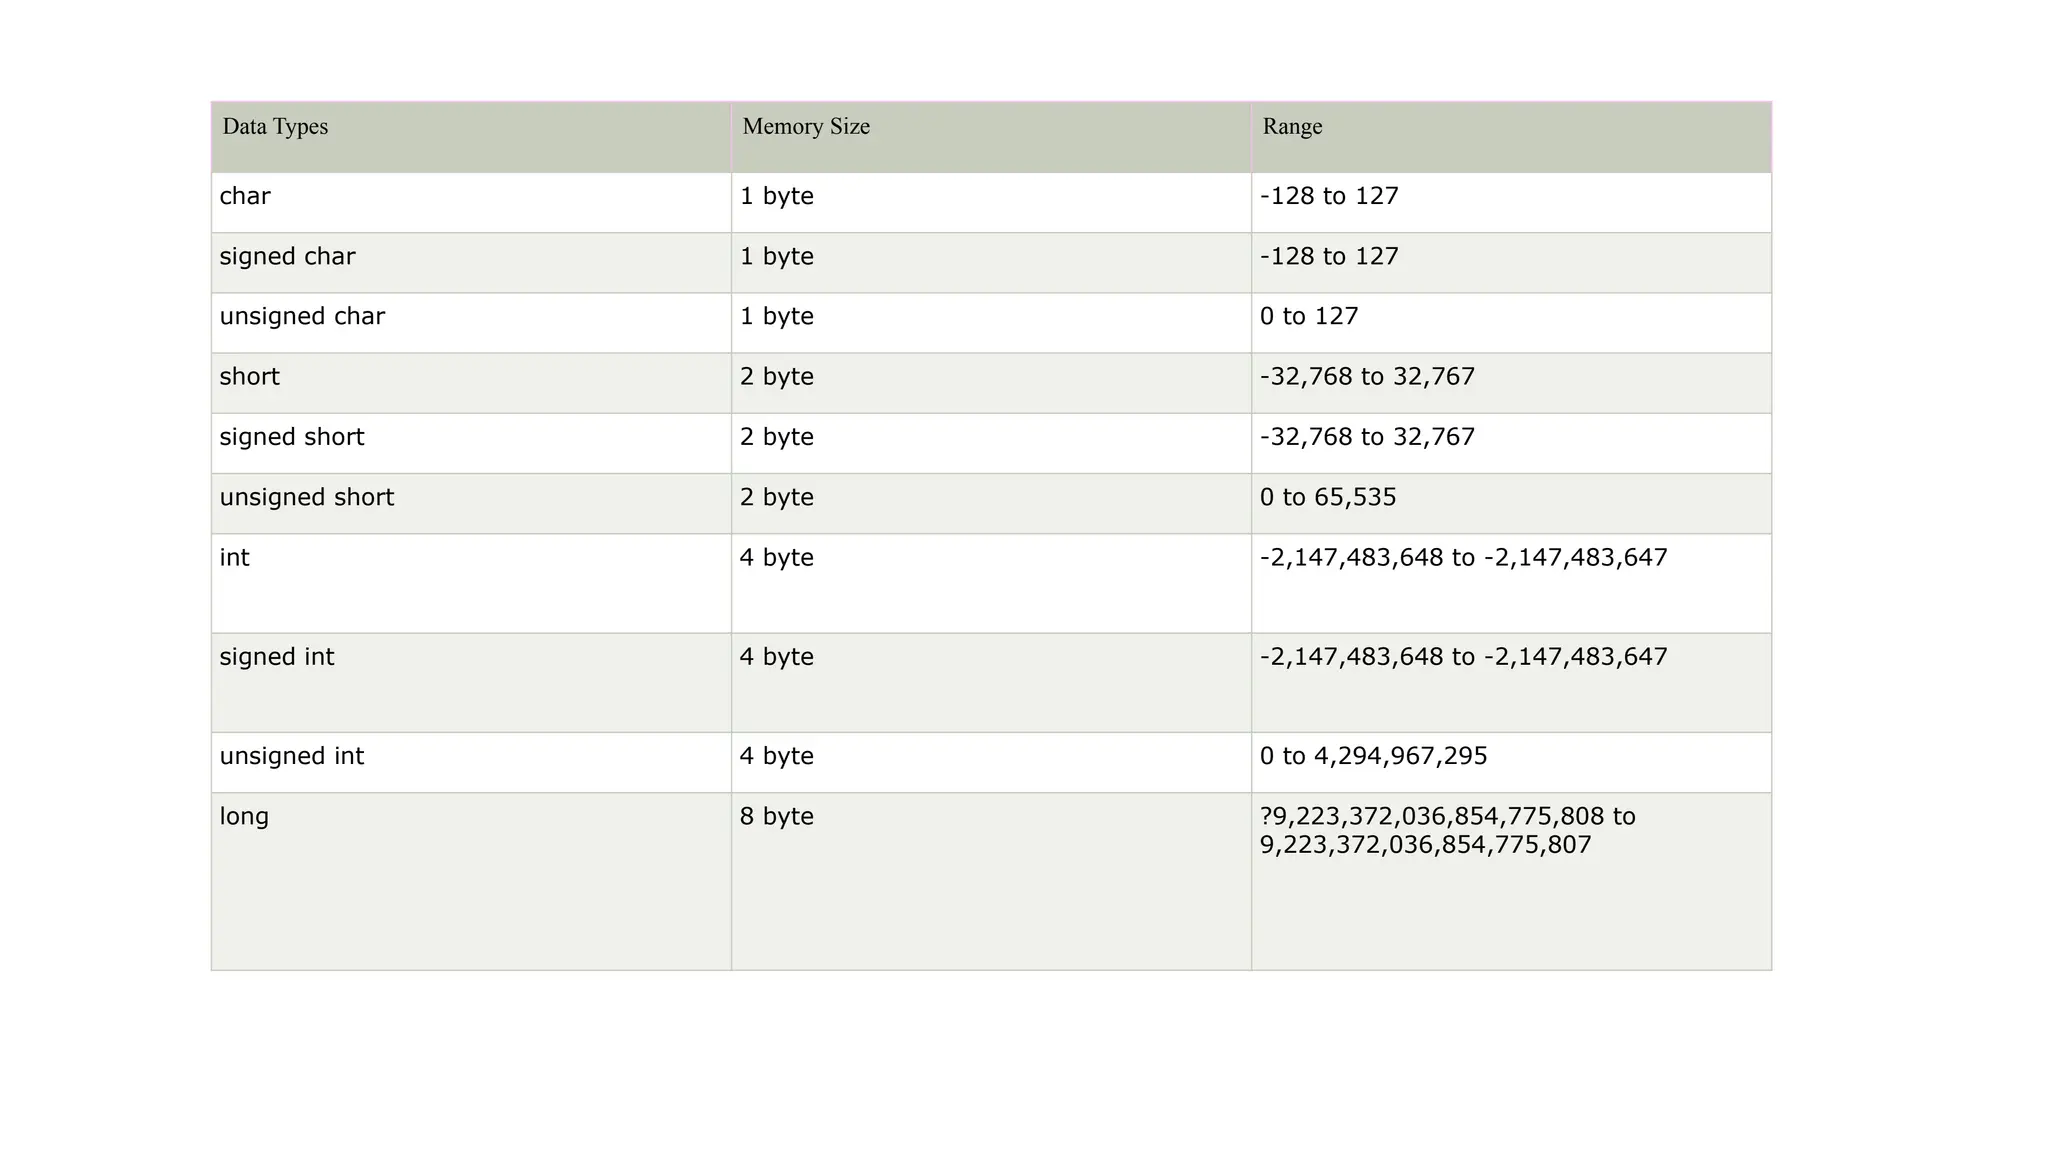This screenshot has height=1152, width=2048.
Task: Select the short data type cell
Action: pos(250,377)
